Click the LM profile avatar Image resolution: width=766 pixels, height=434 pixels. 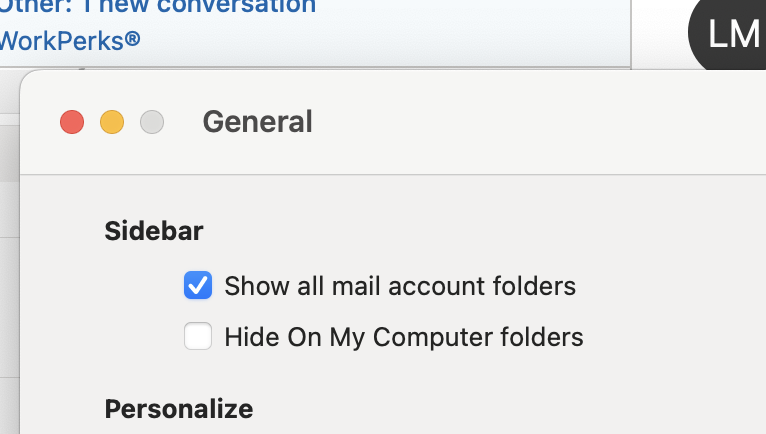point(732,32)
